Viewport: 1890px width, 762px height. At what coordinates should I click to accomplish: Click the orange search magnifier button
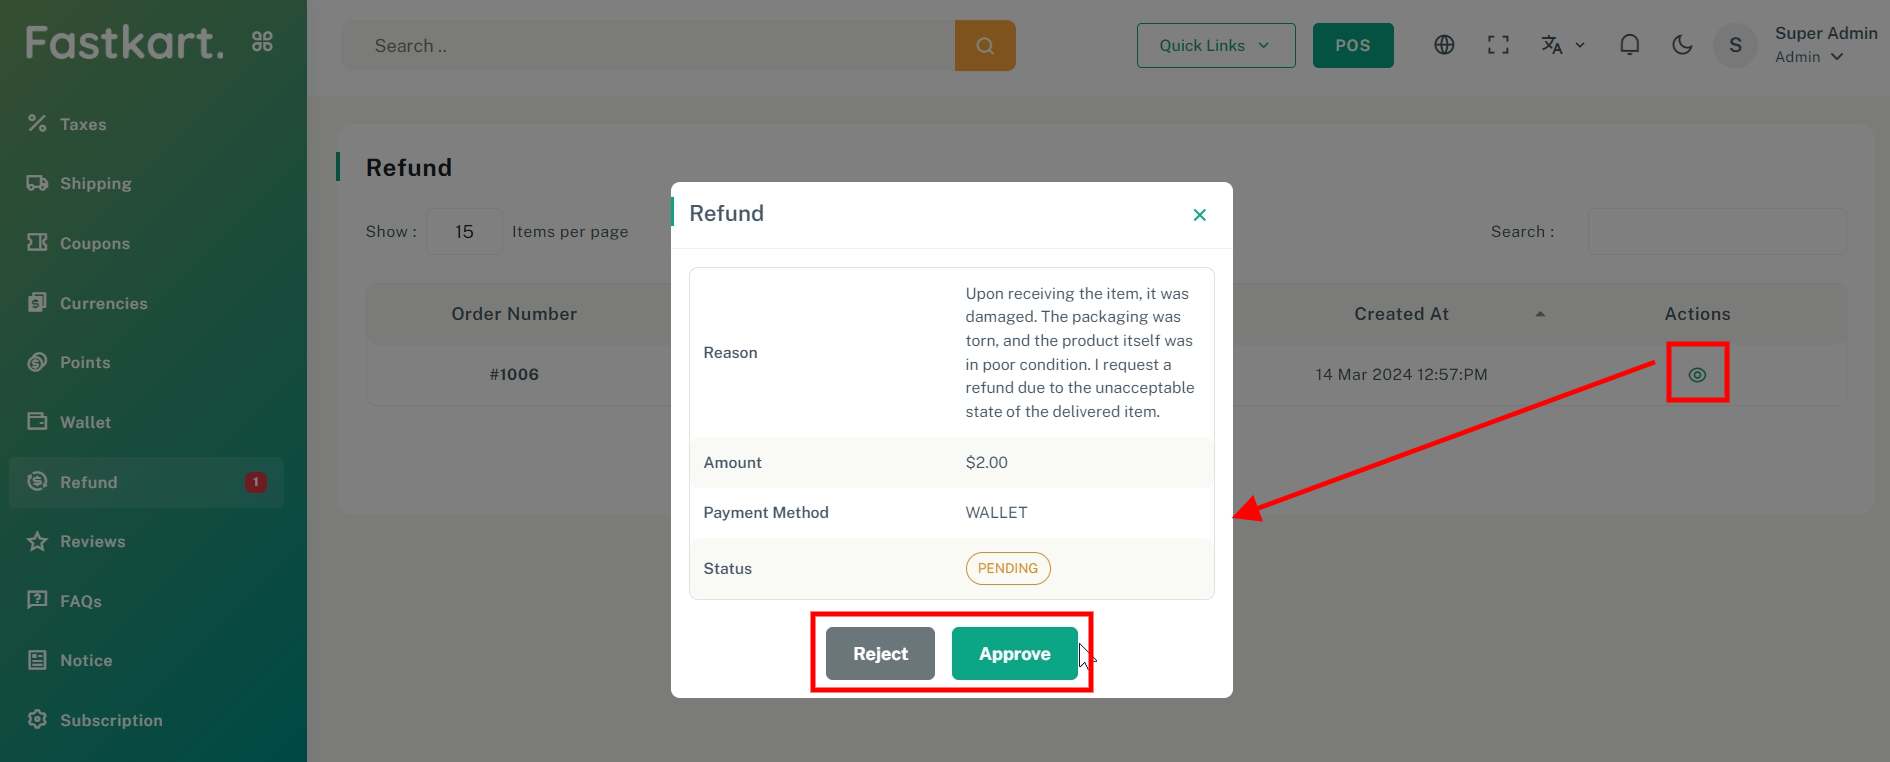pyautogui.click(x=985, y=46)
